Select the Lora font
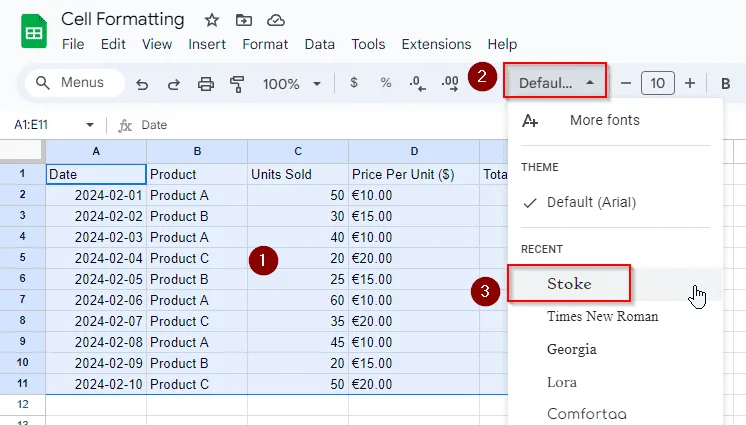 (x=615, y=382)
